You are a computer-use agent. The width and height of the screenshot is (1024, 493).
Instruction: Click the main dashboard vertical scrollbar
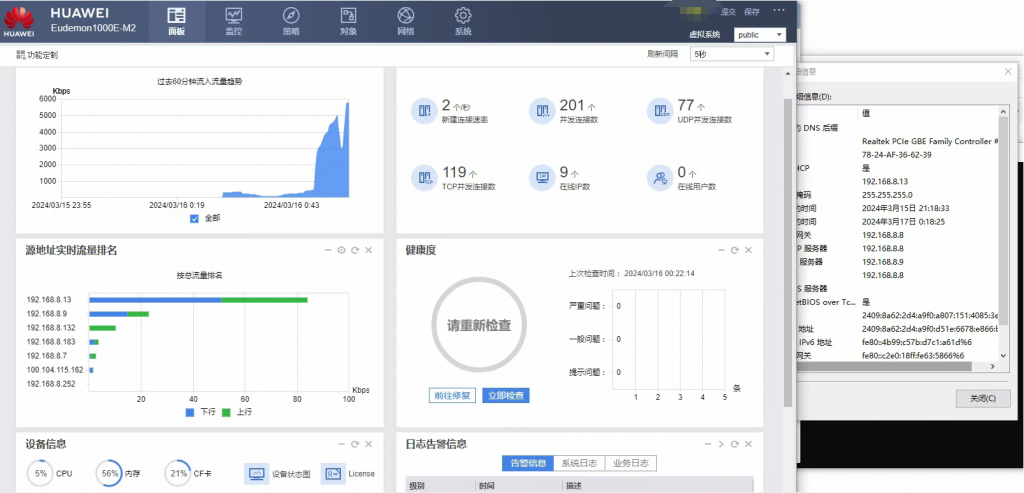787,248
